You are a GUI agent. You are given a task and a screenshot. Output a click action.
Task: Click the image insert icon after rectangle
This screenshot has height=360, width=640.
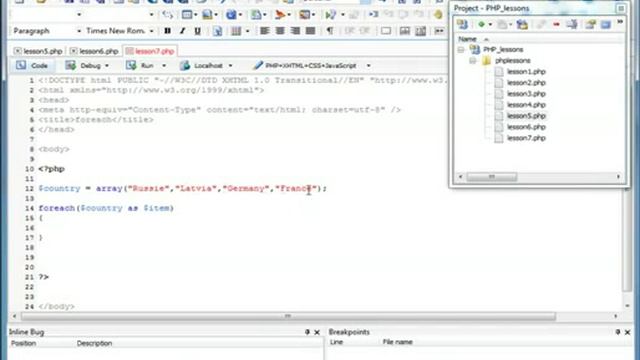[404, 31]
